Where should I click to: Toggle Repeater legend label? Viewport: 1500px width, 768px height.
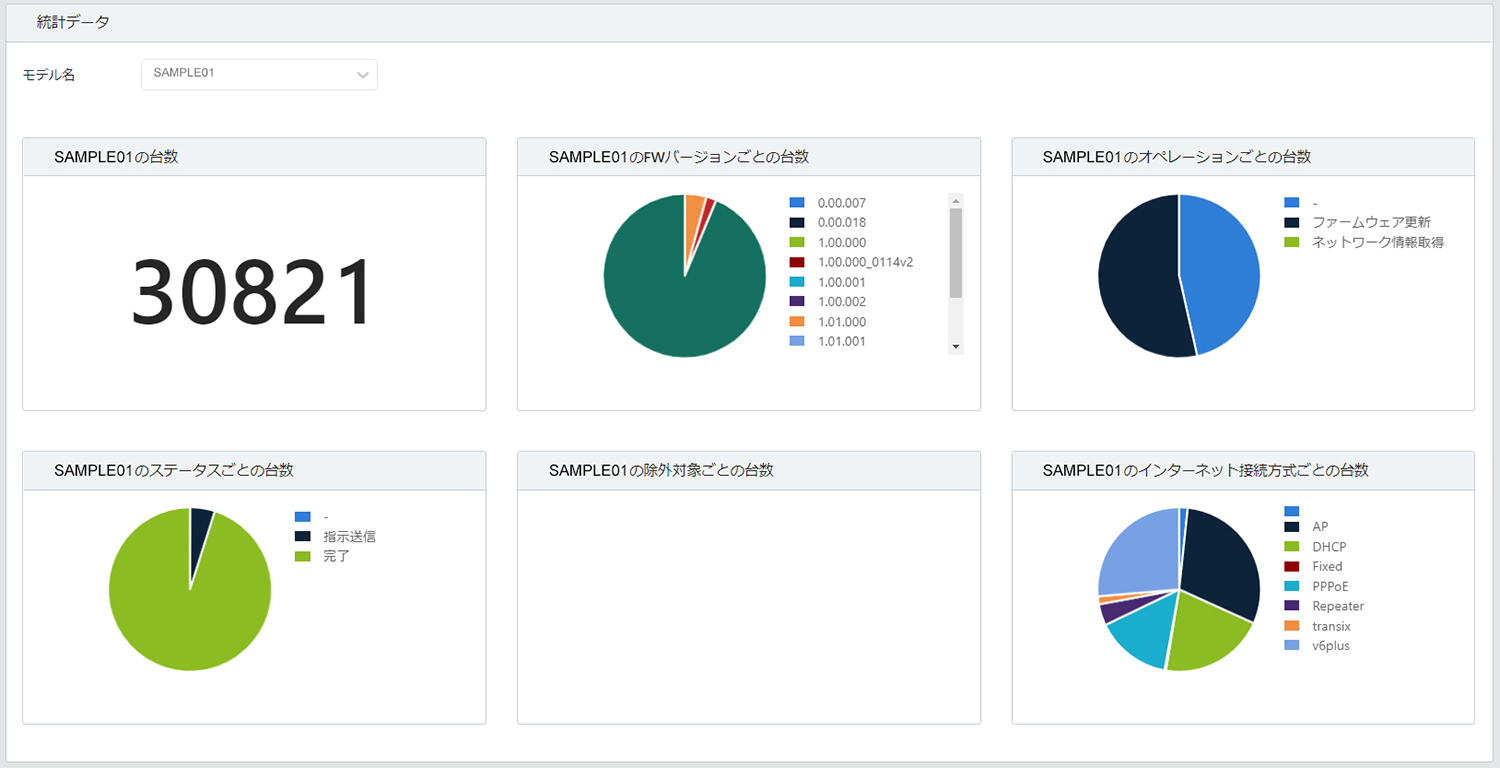(1338, 606)
